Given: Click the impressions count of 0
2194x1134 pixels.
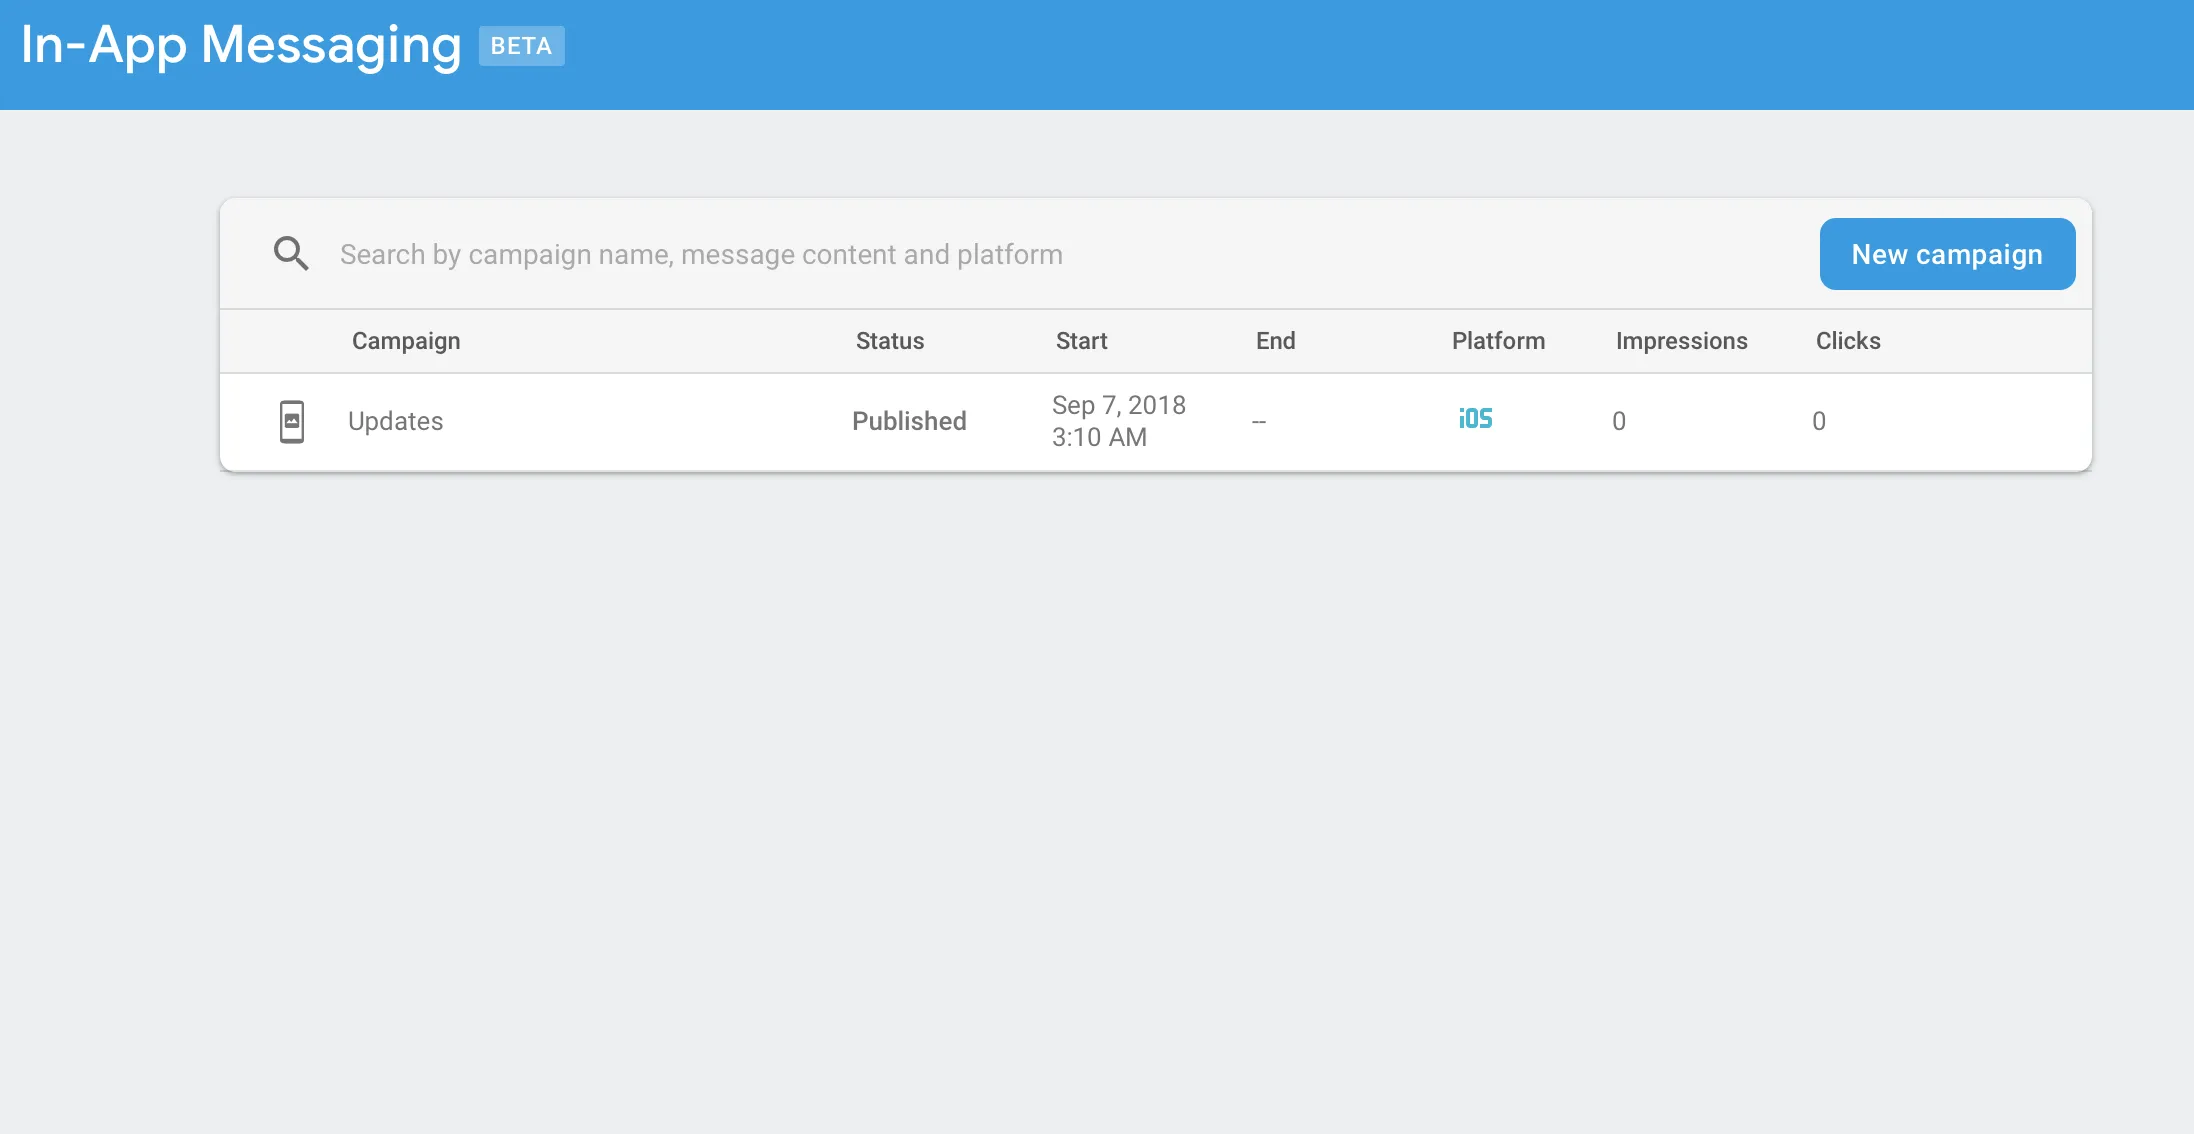Looking at the screenshot, I should [1619, 421].
